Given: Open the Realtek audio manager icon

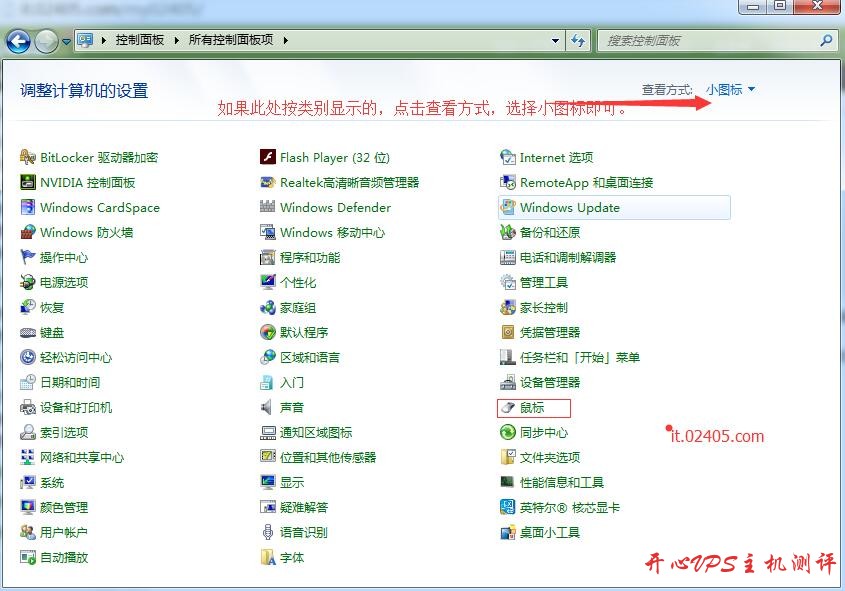Looking at the screenshot, I should 268,182.
